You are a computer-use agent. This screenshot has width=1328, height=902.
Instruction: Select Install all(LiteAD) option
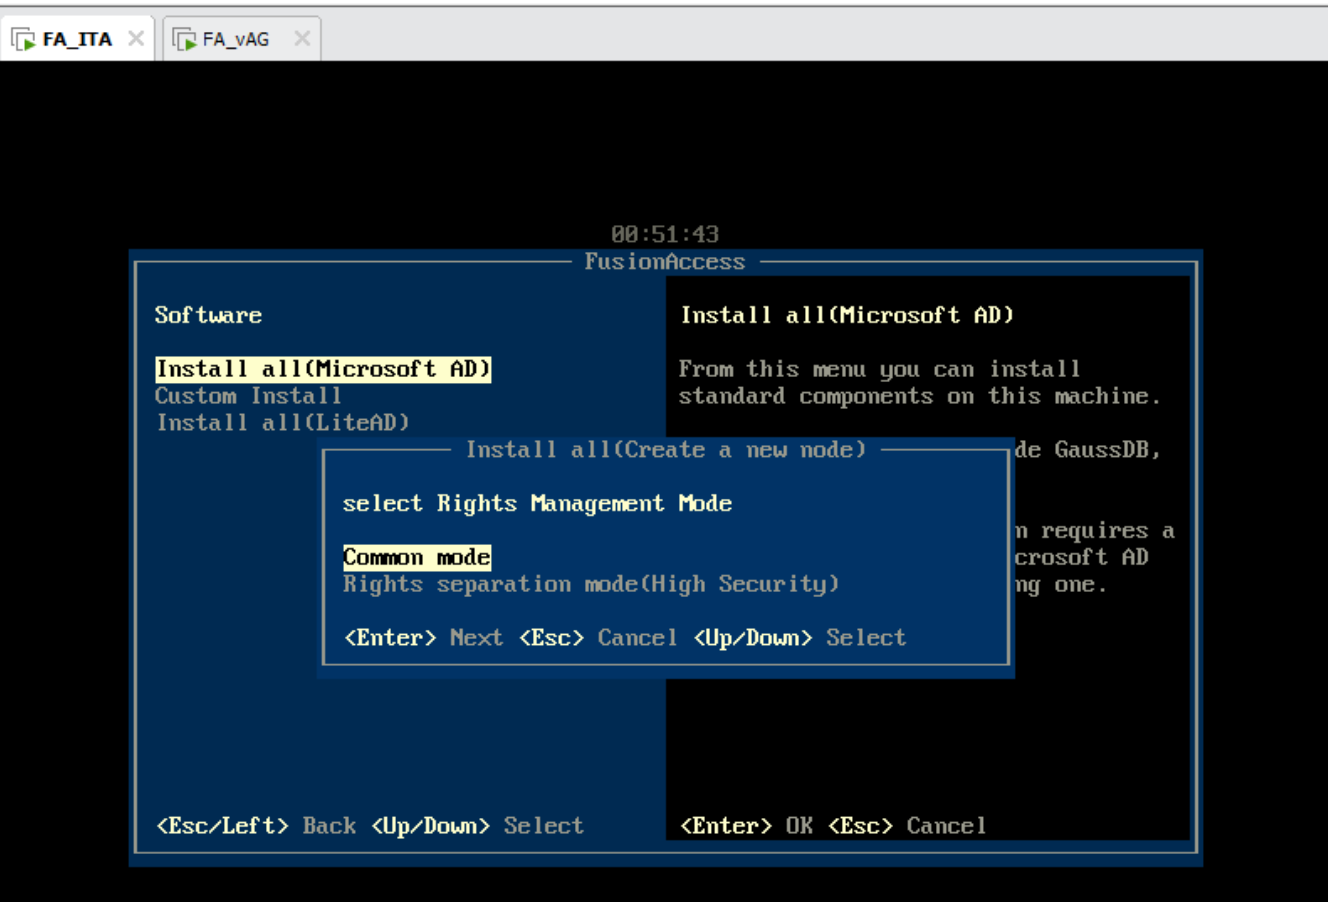(283, 423)
